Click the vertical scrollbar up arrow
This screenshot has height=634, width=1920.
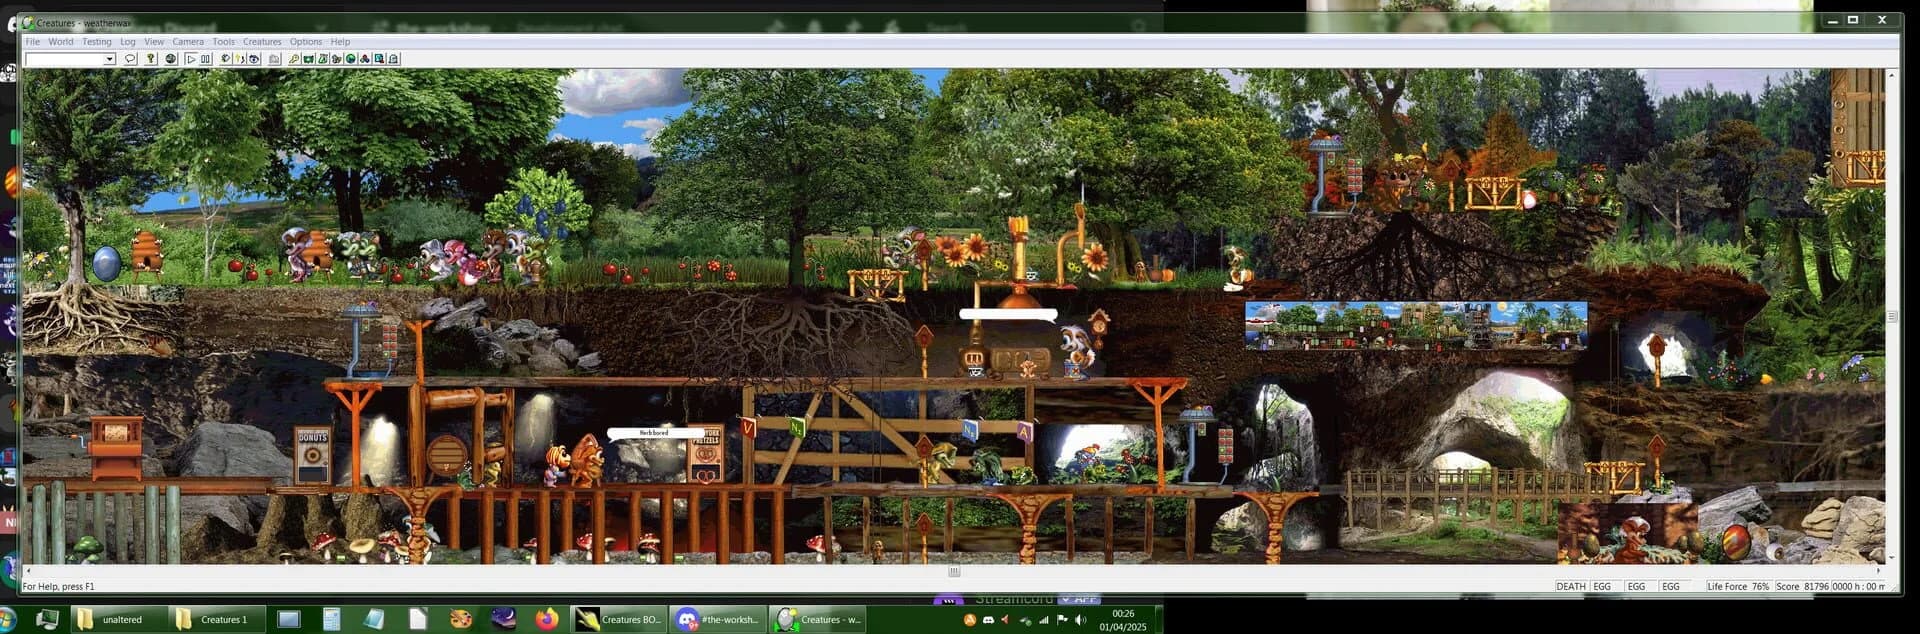pos(1891,75)
